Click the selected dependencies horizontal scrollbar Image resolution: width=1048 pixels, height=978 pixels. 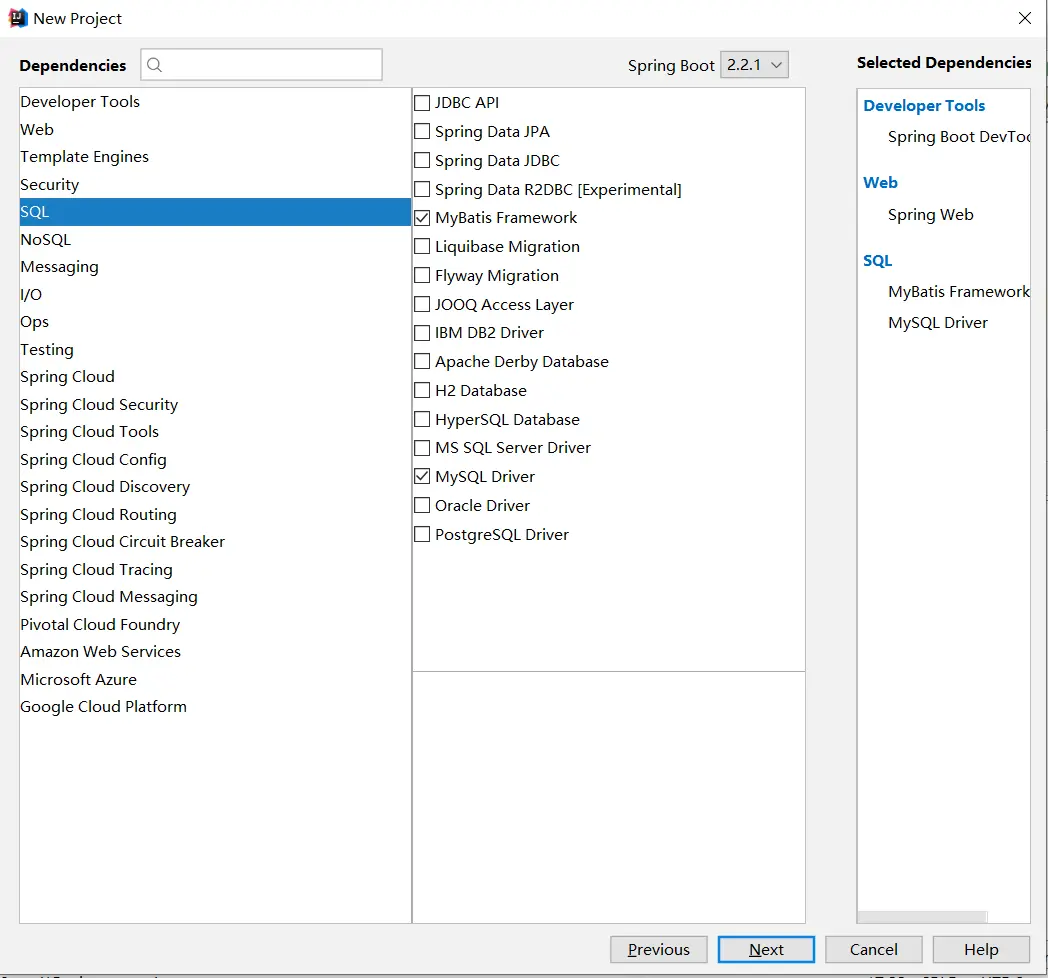click(922, 916)
